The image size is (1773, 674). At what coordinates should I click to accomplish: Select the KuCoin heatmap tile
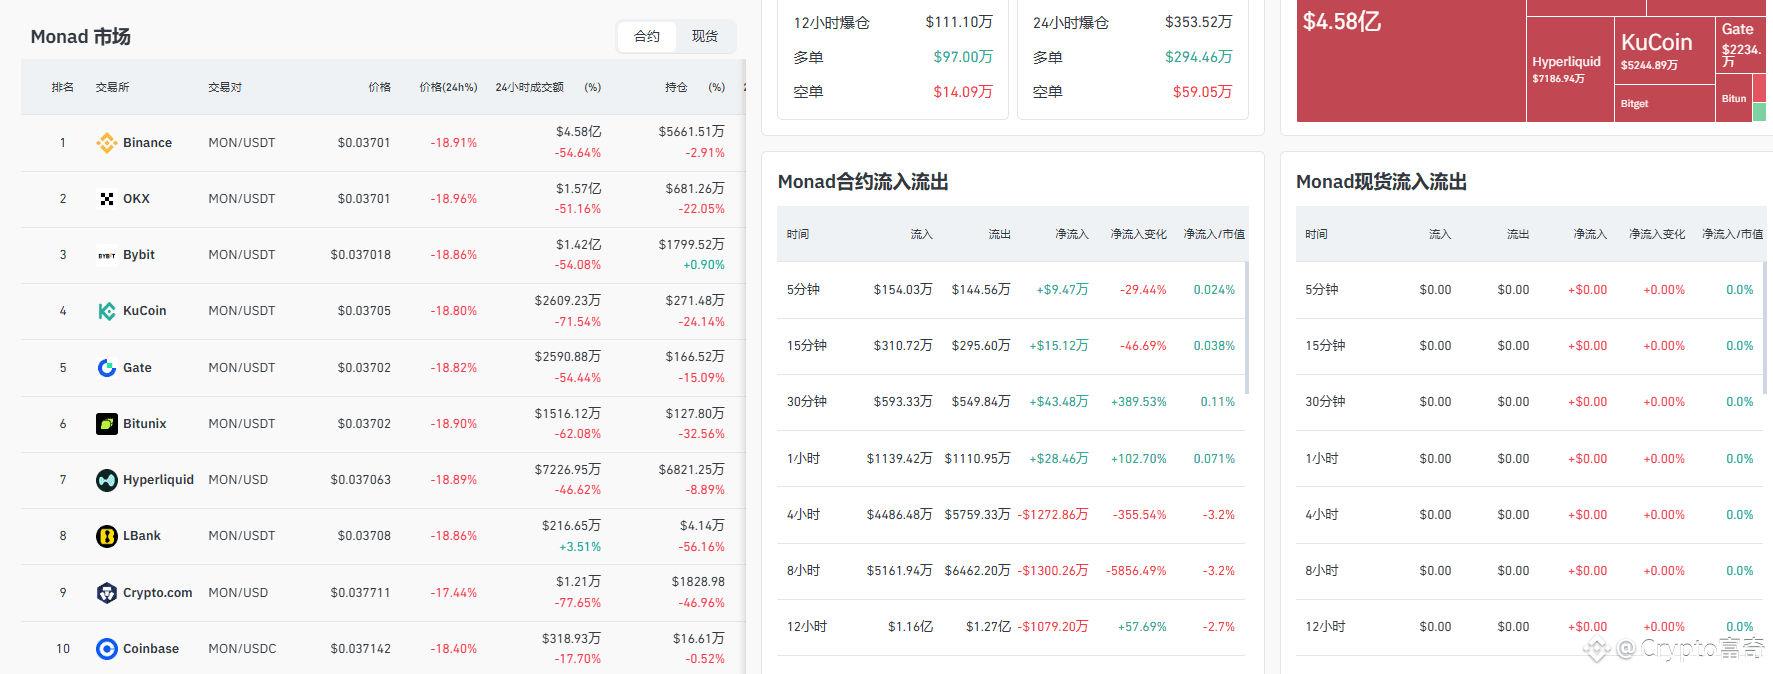click(x=1664, y=52)
